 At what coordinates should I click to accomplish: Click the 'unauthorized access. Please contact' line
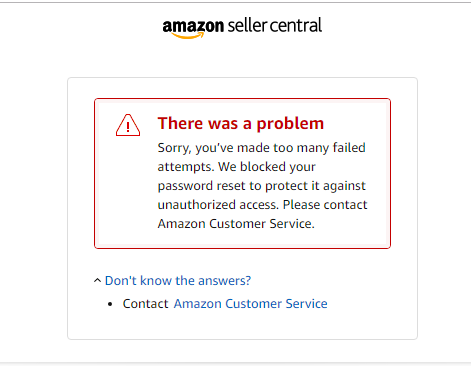(262, 205)
